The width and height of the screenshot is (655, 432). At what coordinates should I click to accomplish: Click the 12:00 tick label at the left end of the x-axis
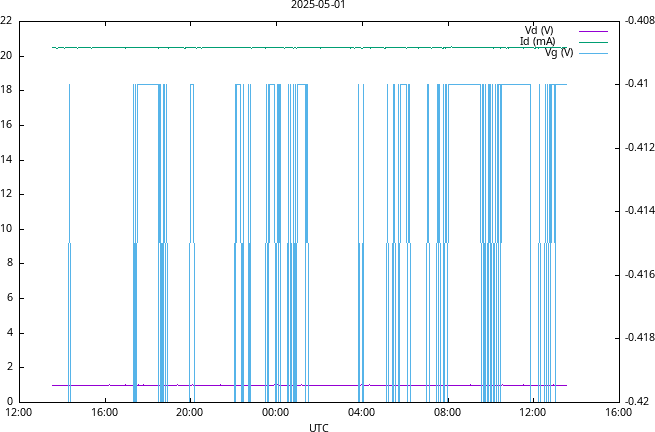19,412
